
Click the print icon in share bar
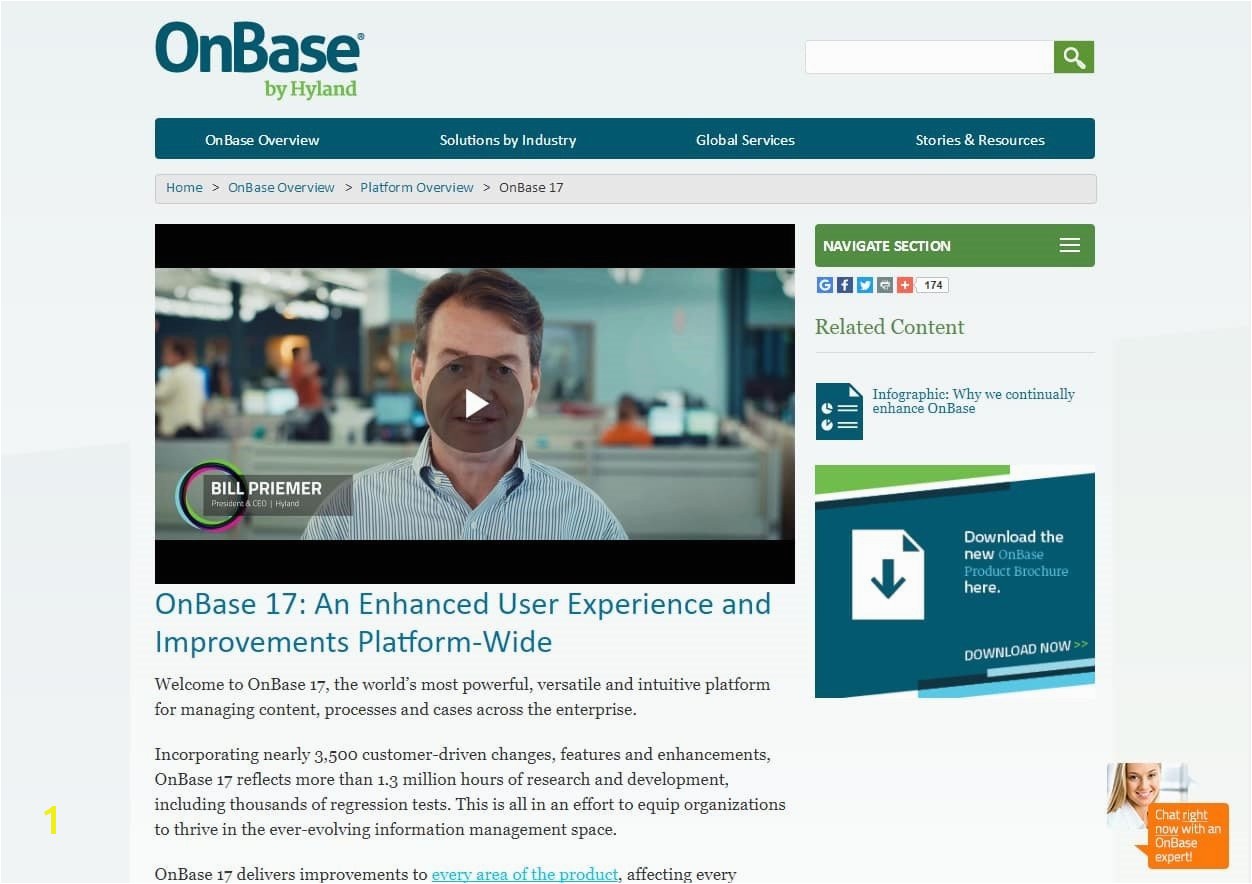pos(885,285)
